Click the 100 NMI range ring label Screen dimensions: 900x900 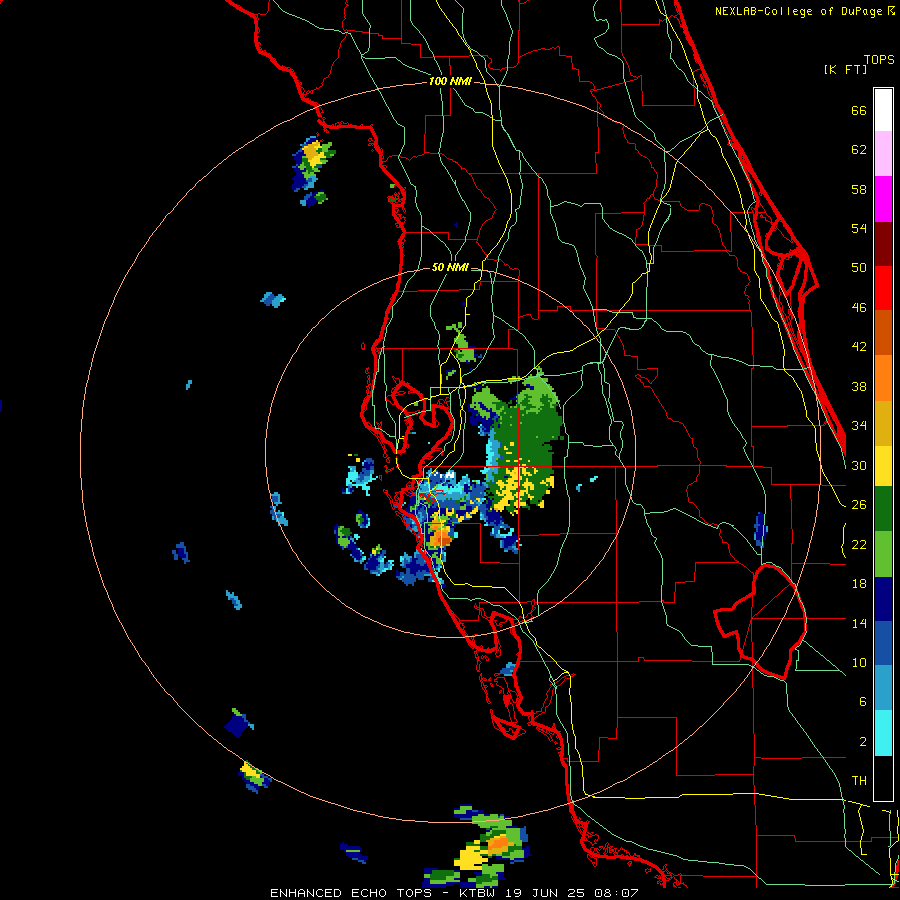tap(450, 82)
